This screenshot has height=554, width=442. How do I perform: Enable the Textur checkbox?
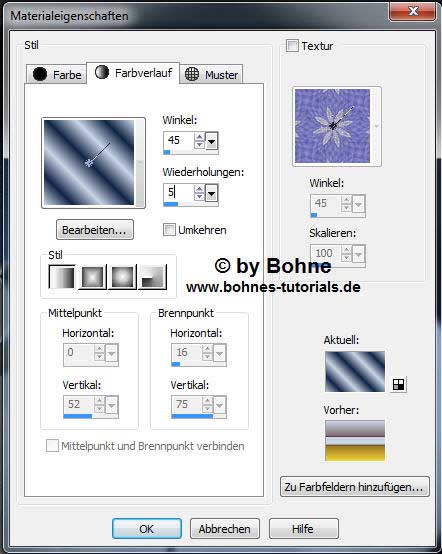[292, 46]
